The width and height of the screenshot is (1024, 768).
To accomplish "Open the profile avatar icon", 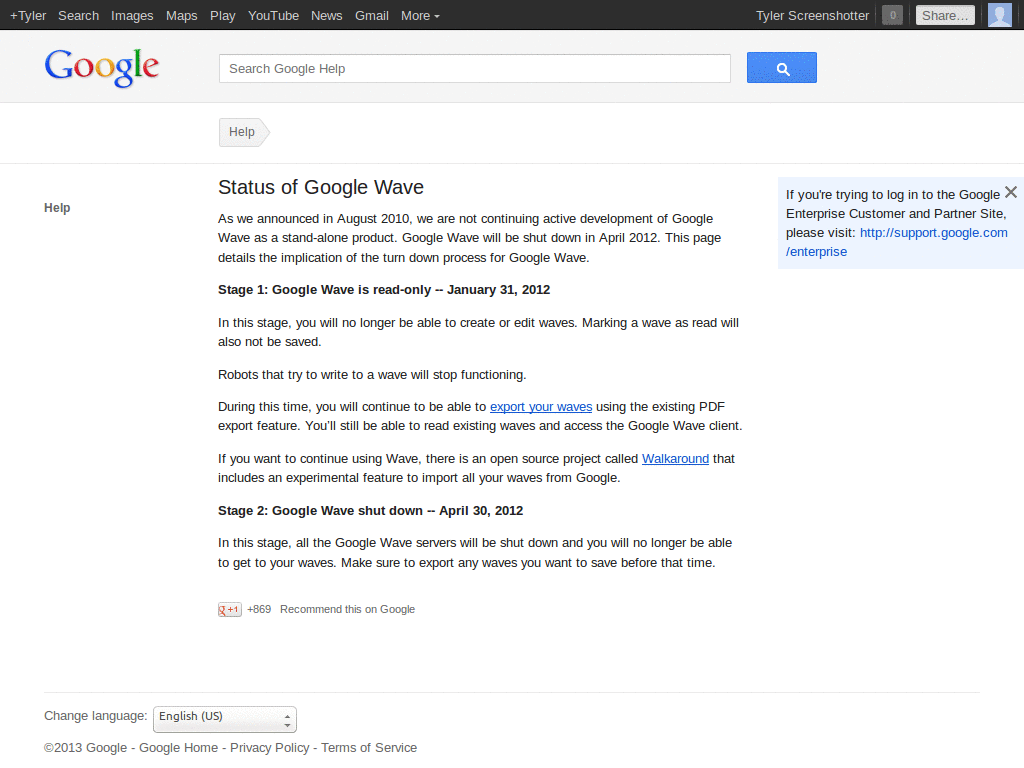I will click(999, 15).
